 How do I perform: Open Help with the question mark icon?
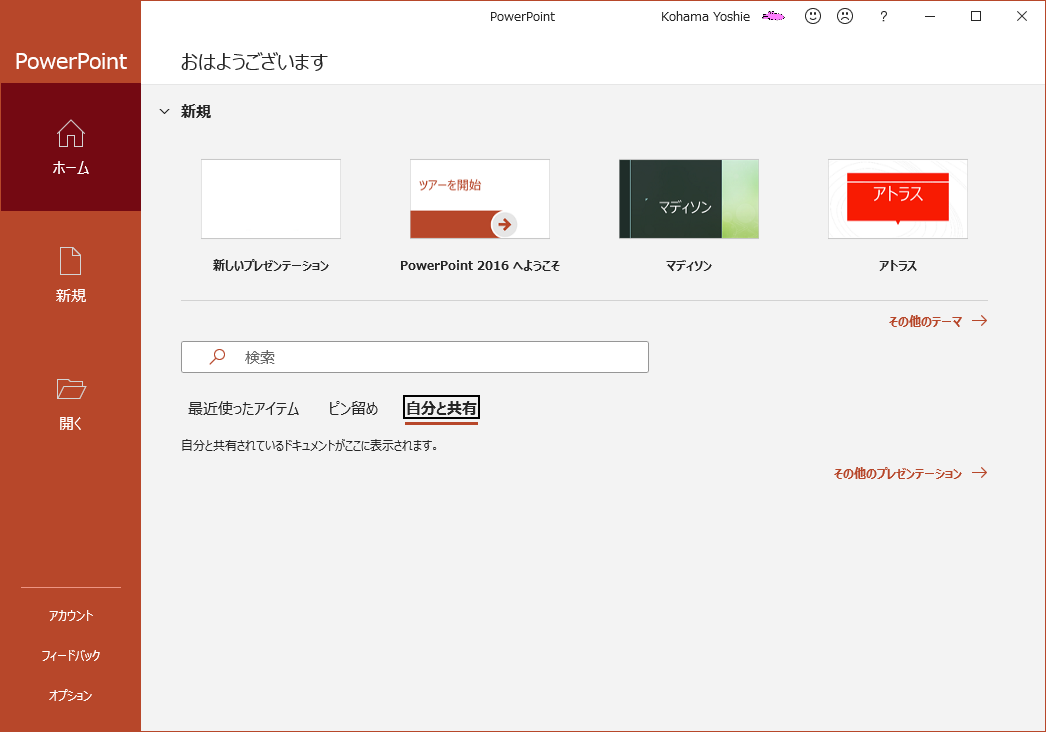[884, 17]
